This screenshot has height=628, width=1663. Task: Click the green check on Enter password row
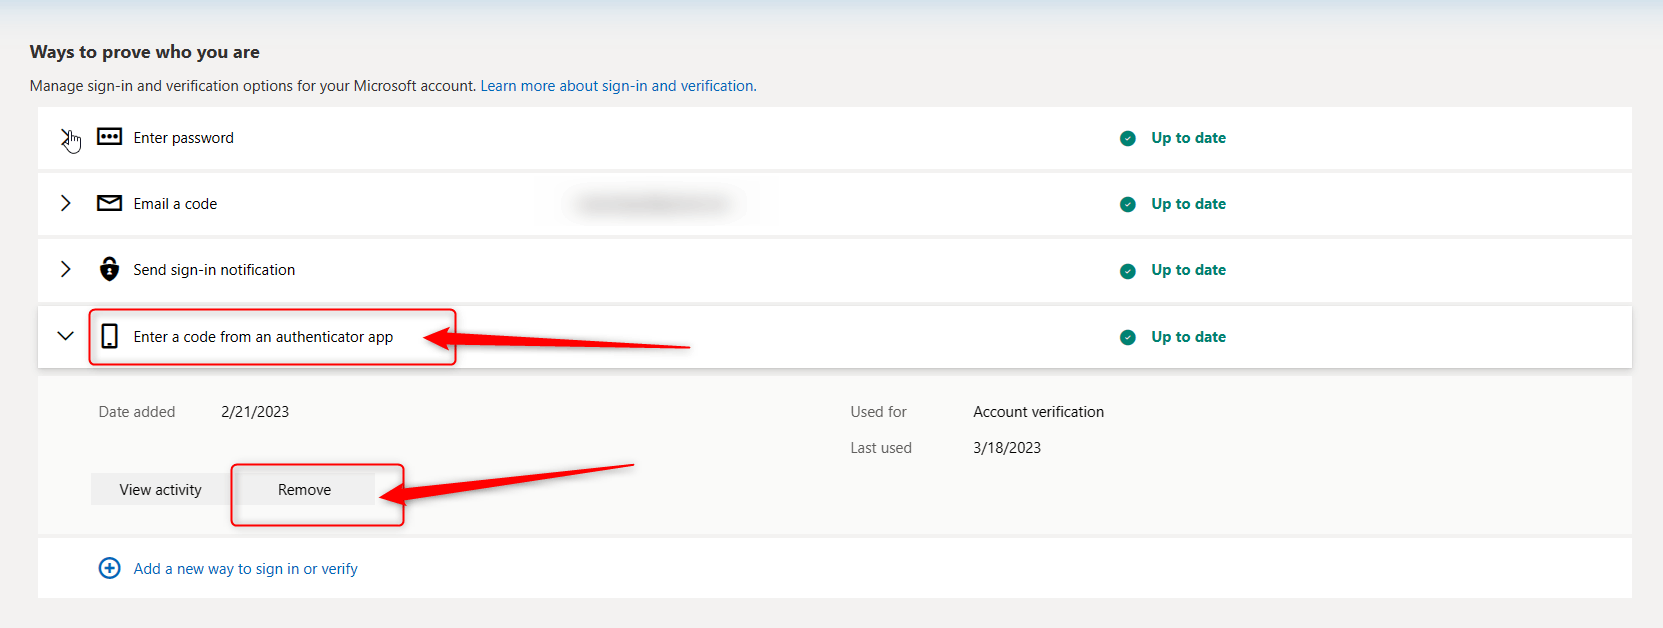pyautogui.click(x=1128, y=138)
